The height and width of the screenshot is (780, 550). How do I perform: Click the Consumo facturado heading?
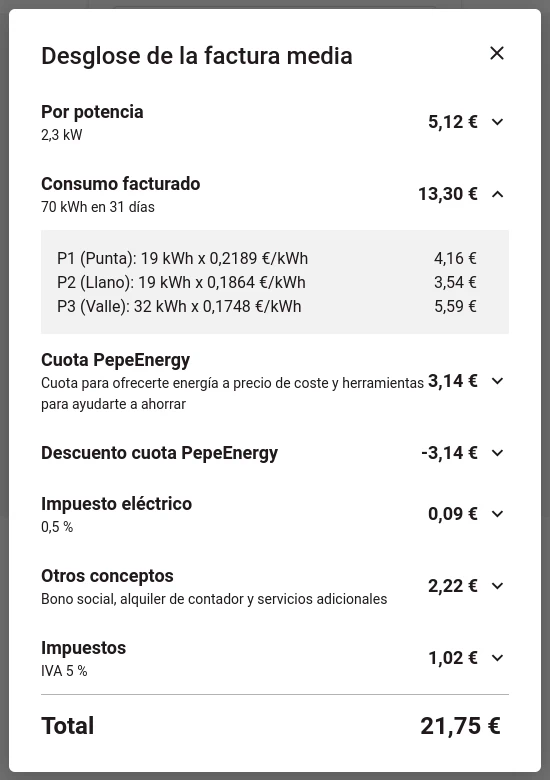point(120,184)
